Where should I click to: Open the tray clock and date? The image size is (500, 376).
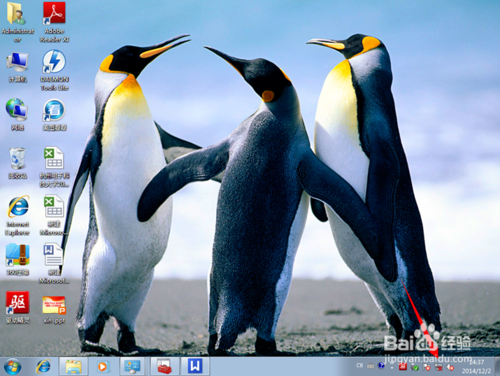(477, 366)
